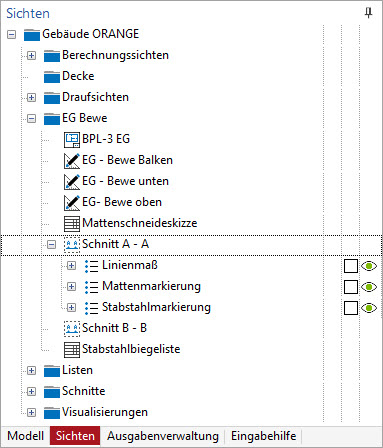Click the Stabstahlbiegeliste list icon
This screenshot has width=383, height=448.
(72, 349)
